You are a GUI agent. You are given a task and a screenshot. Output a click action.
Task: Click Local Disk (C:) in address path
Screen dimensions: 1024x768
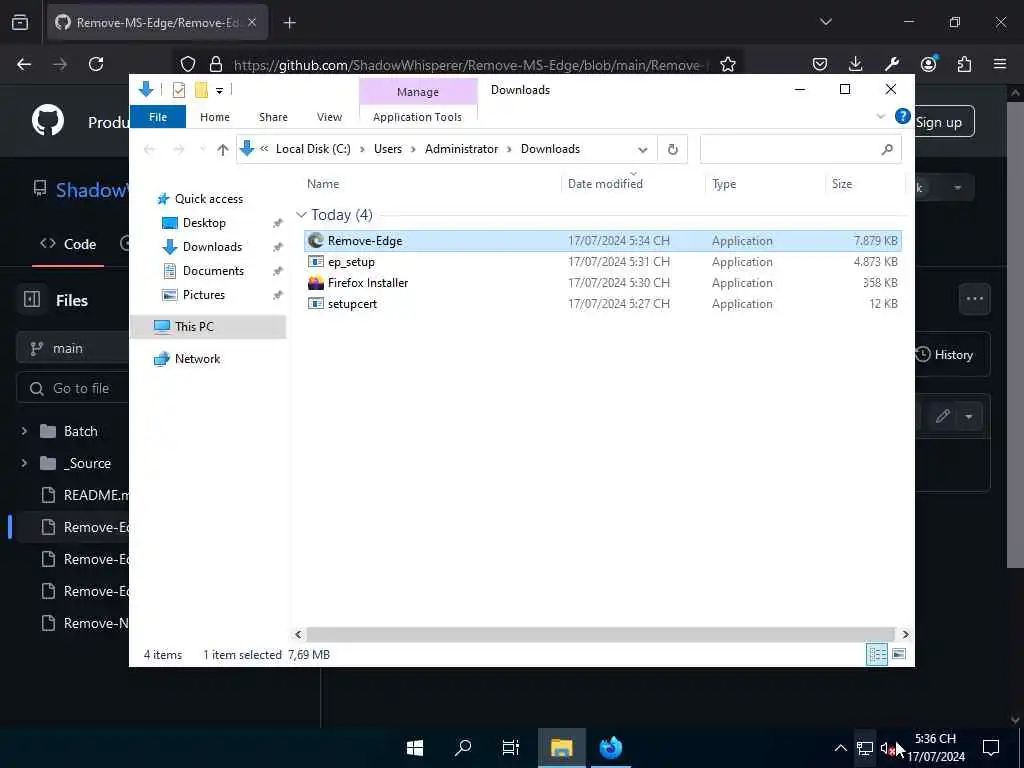pos(313,149)
